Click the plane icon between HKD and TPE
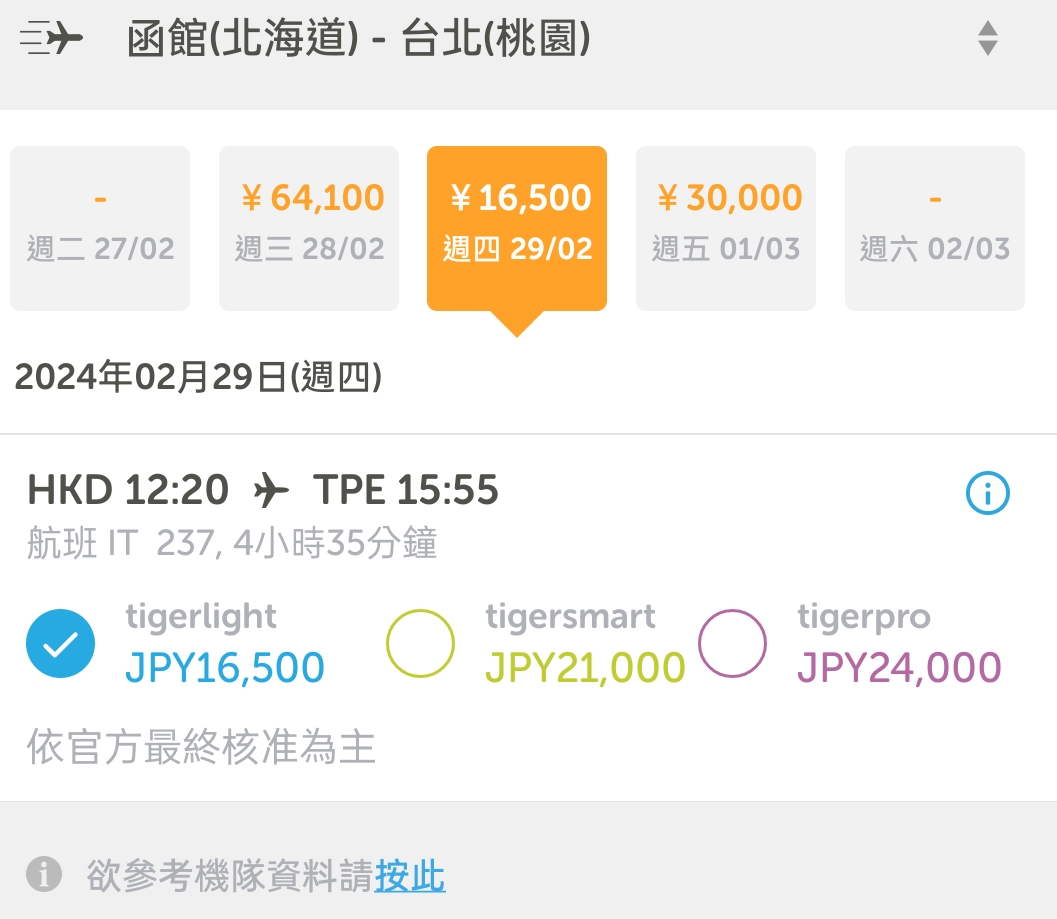 pyautogui.click(x=271, y=491)
